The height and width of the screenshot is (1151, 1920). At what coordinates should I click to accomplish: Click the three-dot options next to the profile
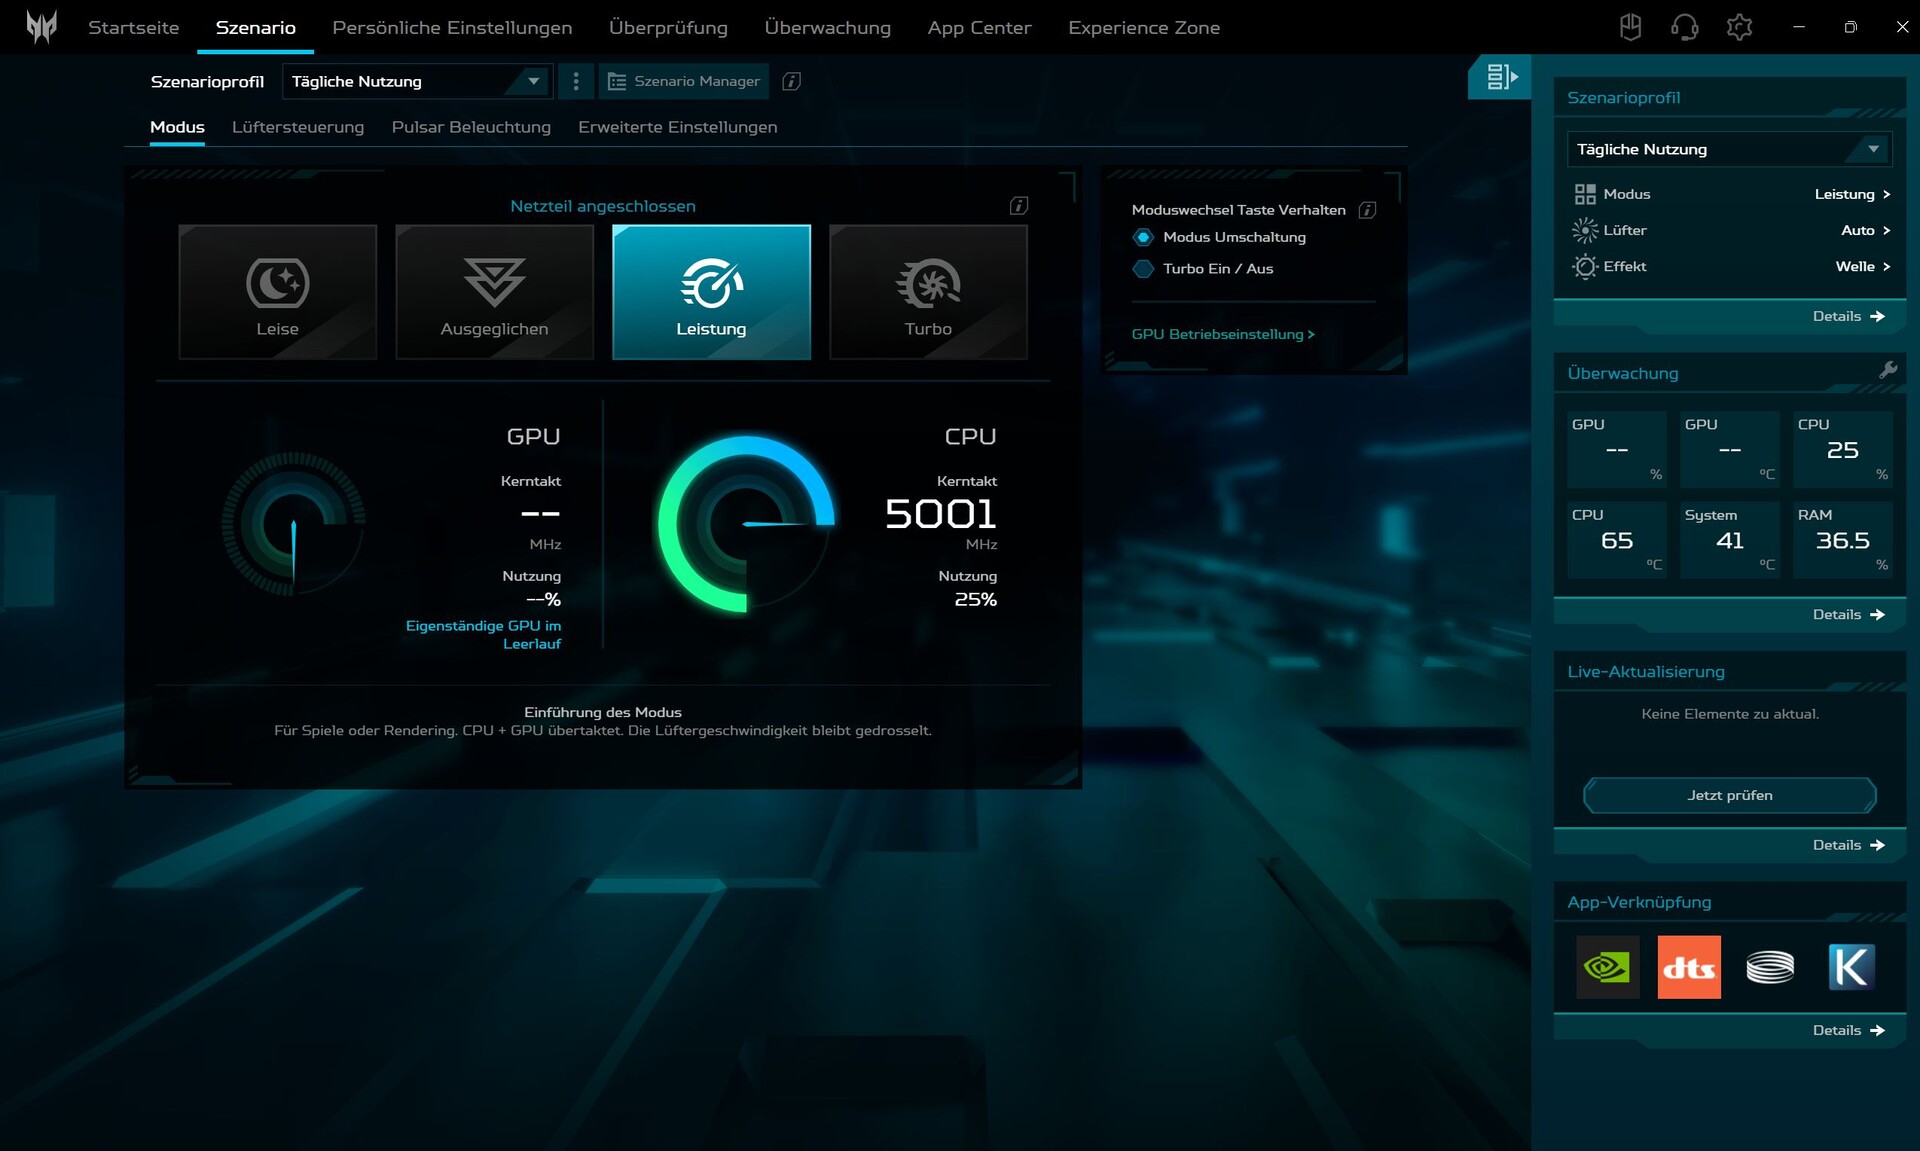tap(575, 81)
